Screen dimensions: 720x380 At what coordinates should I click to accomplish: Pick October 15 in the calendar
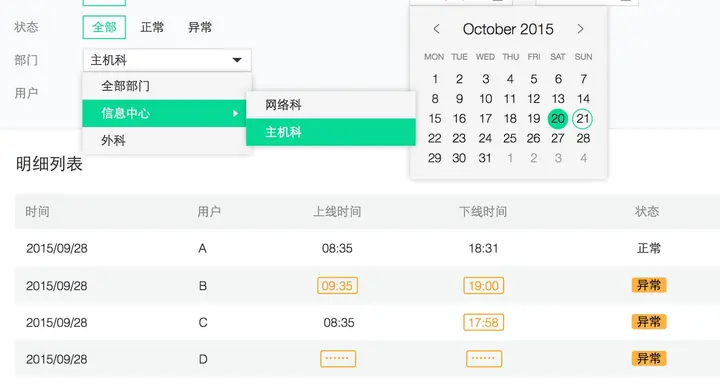pos(435,118)
